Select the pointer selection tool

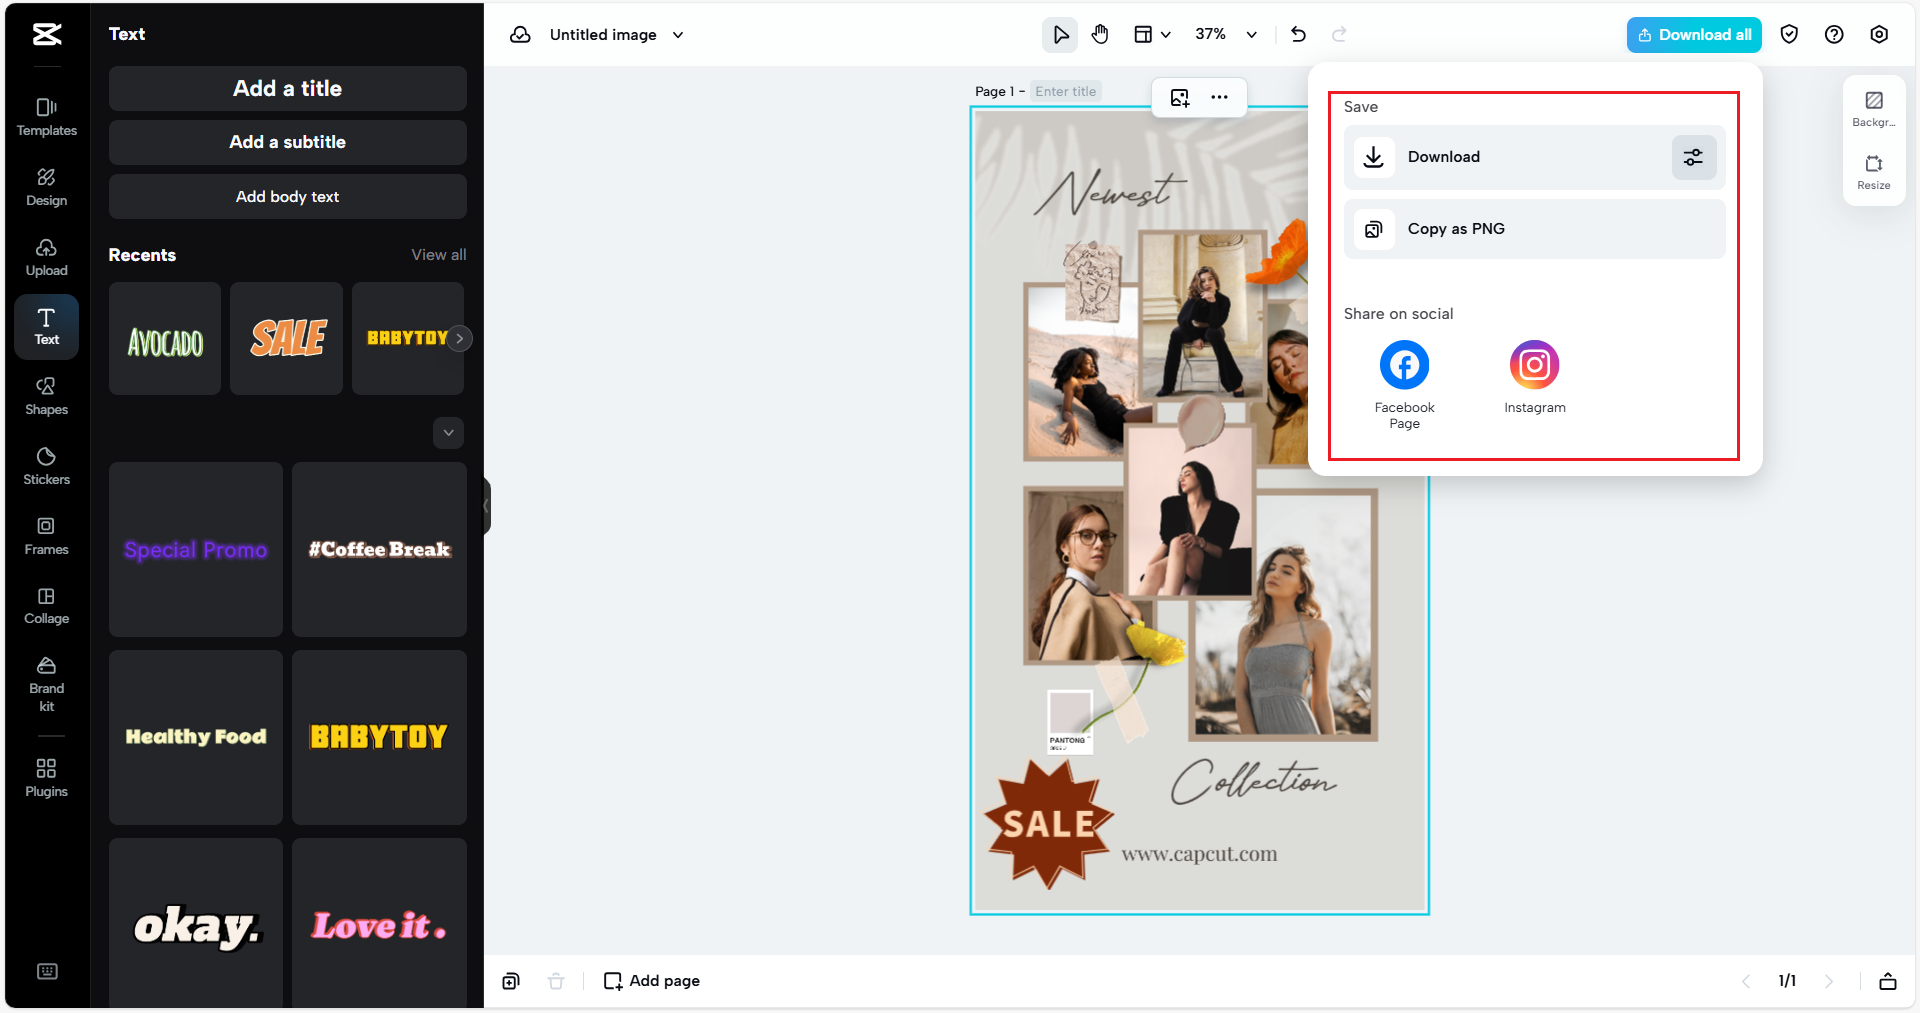coord(1060,35)
